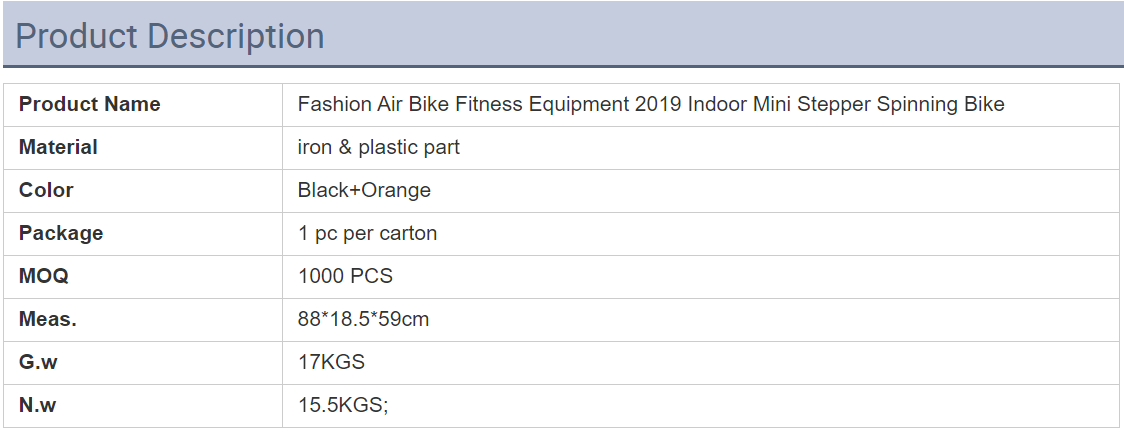Screen dimensions: 1124x432
Task: Click the Black+Orange color value
Action: 364,191
